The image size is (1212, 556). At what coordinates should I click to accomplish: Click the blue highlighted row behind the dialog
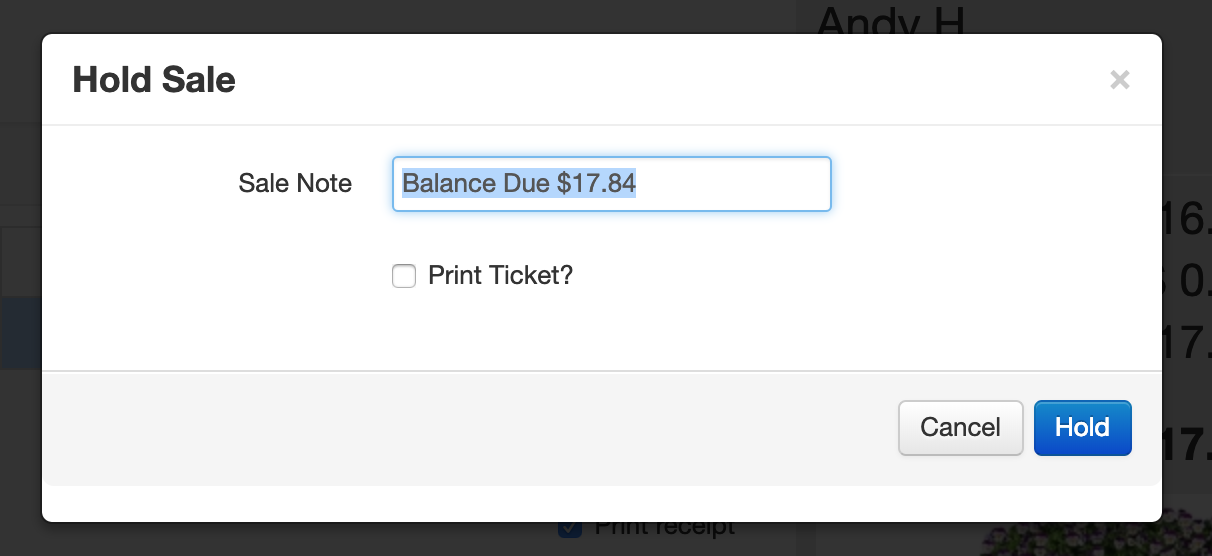coord(20,332)
